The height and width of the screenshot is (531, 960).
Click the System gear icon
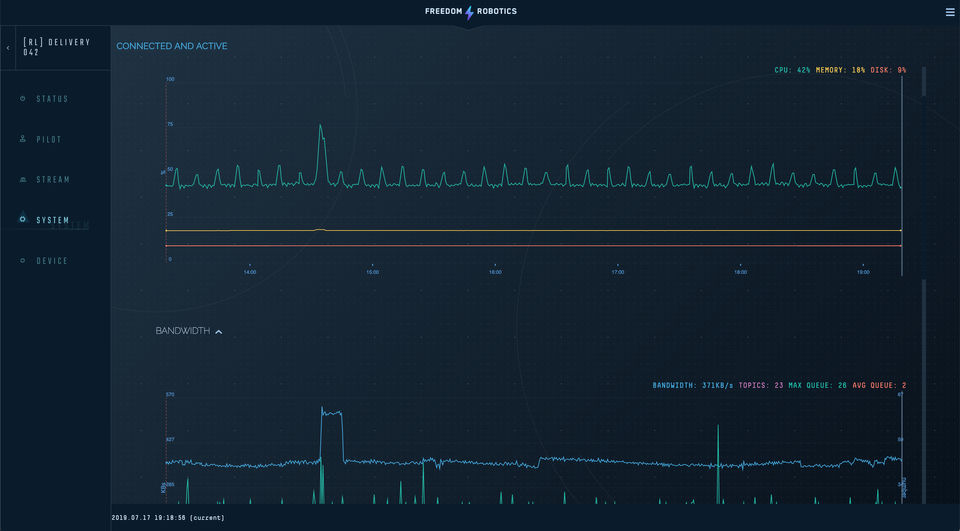(23, 219)
